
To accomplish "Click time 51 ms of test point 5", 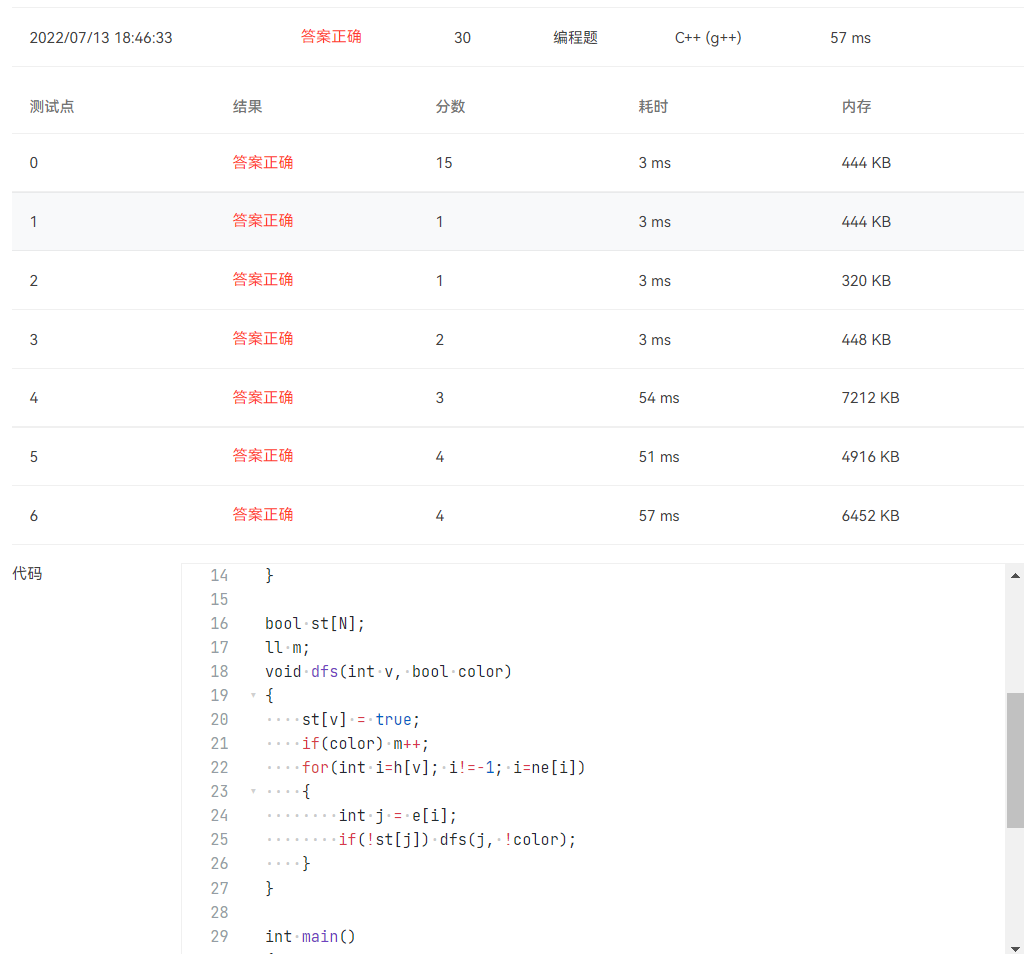I will tap(659, 456).
